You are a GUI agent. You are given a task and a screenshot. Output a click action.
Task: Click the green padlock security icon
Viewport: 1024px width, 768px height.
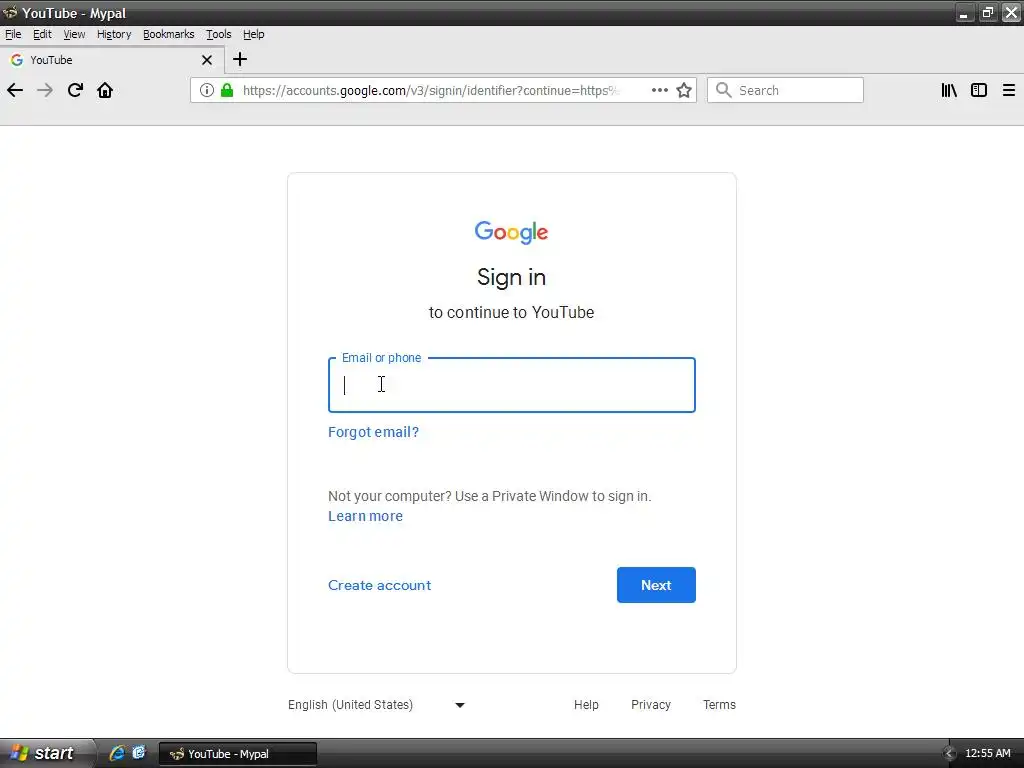click(x=227, y=90)
